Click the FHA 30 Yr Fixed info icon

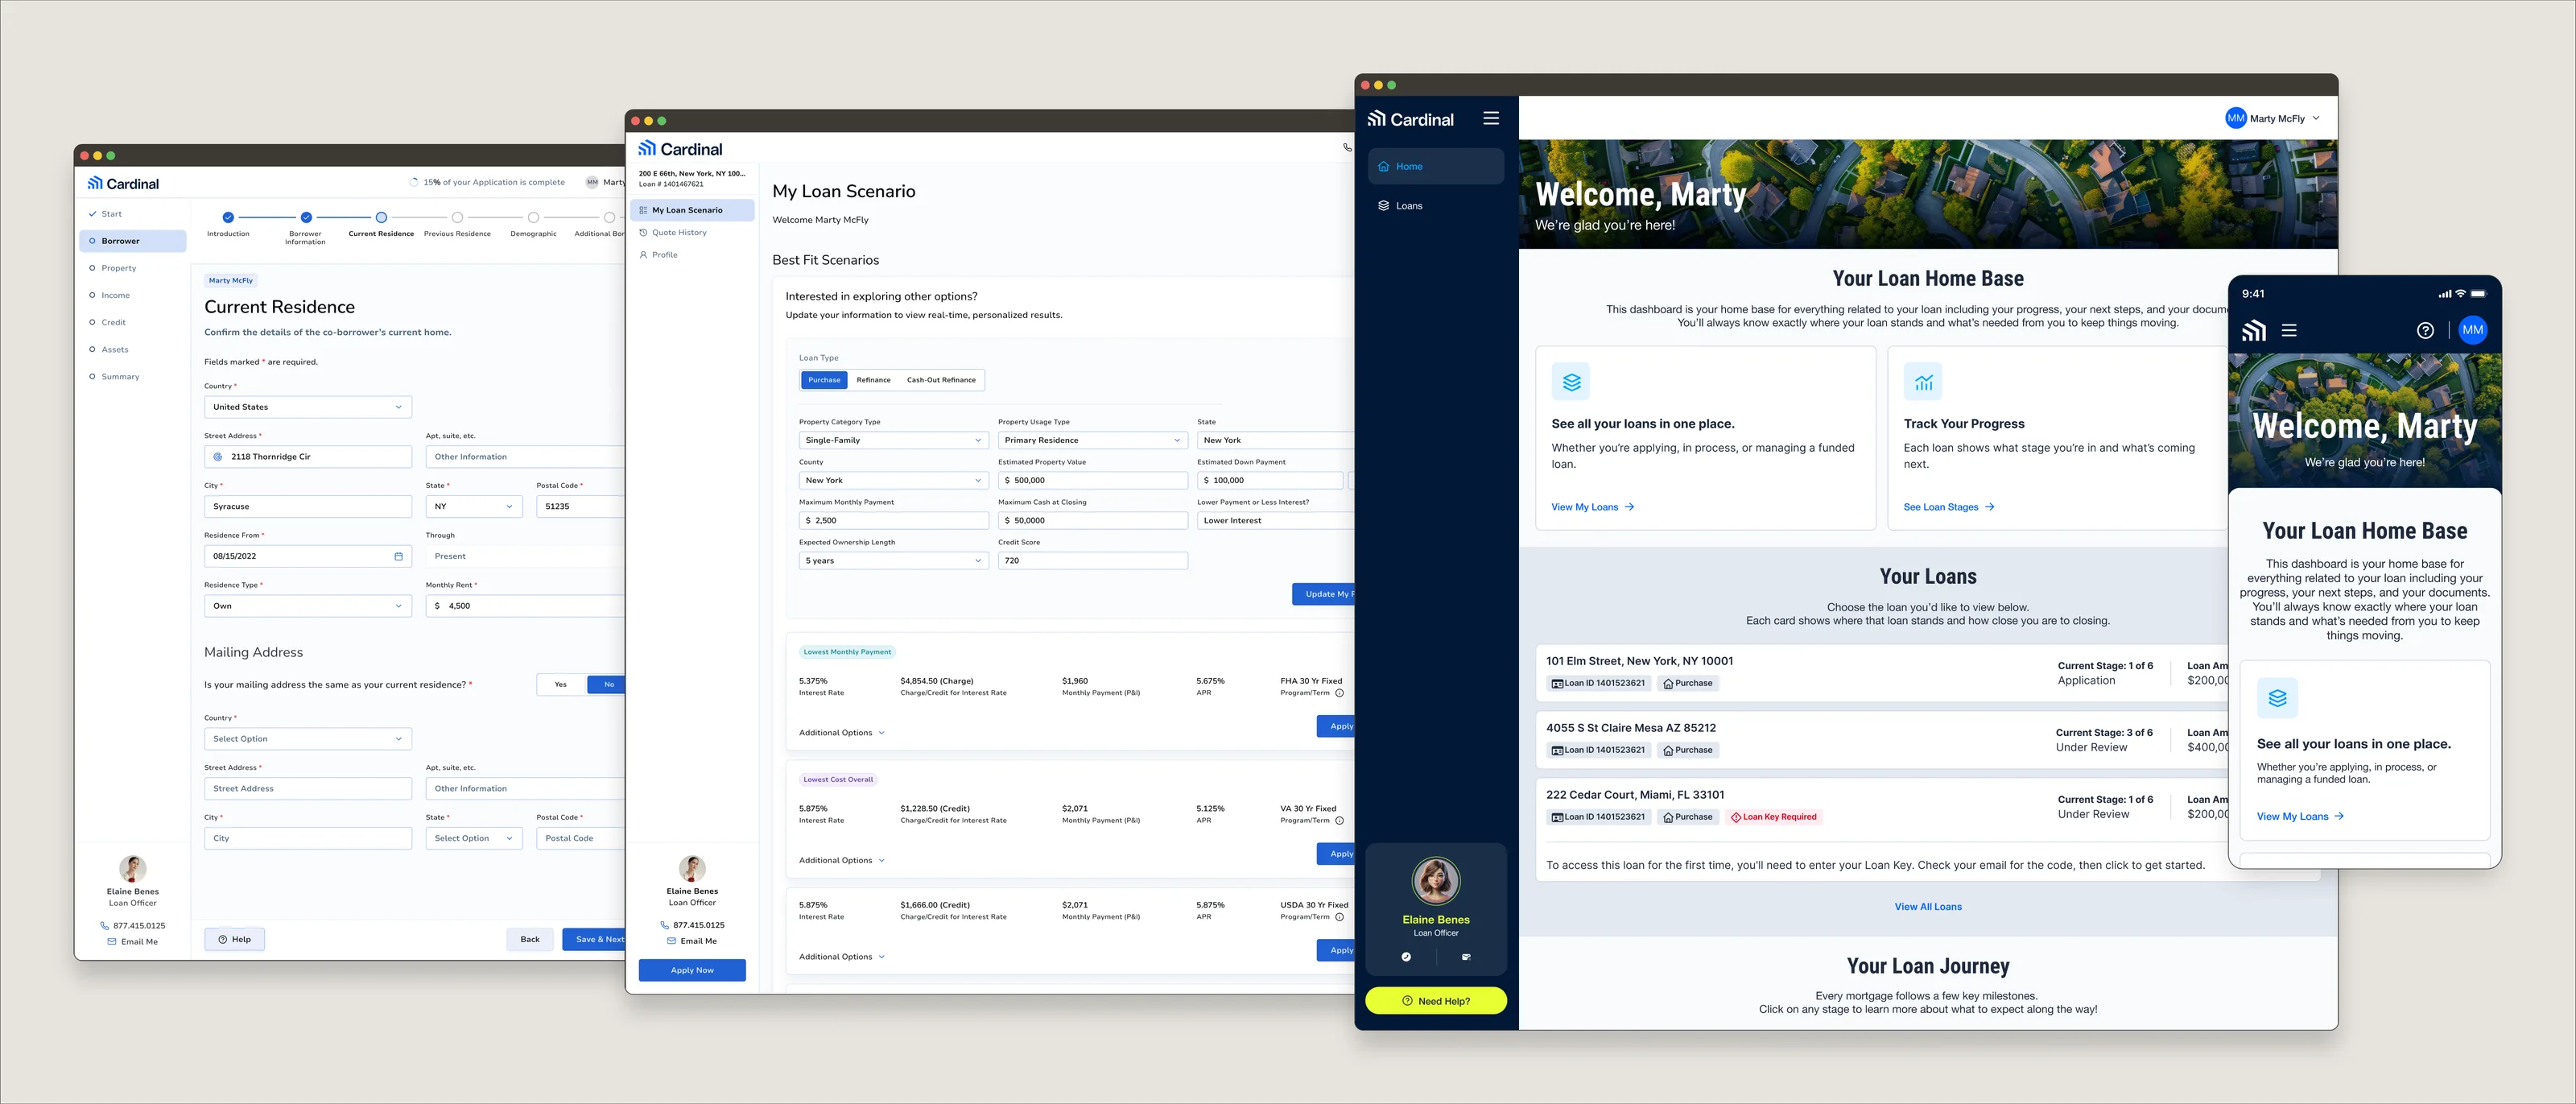pos(1339,693)
